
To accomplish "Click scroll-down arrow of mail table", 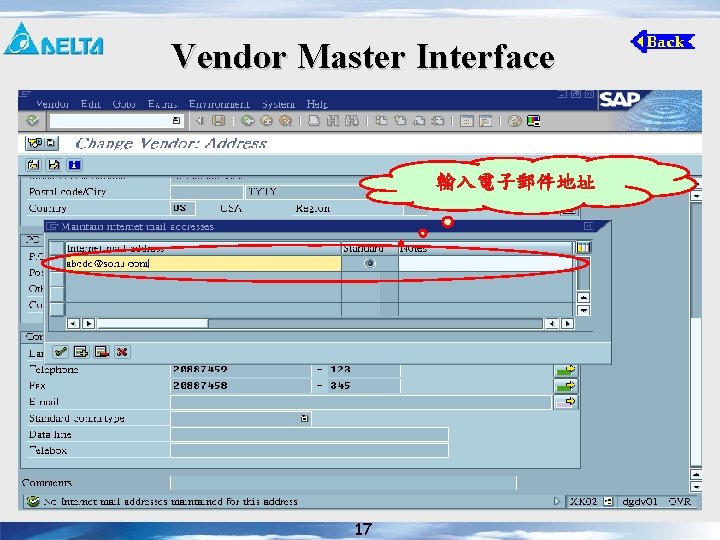I will [x=583, y=311].
